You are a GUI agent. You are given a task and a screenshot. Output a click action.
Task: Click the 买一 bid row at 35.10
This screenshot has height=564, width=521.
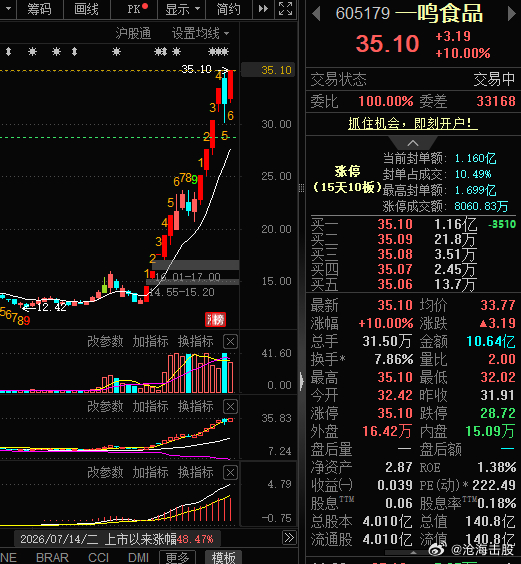413,224
